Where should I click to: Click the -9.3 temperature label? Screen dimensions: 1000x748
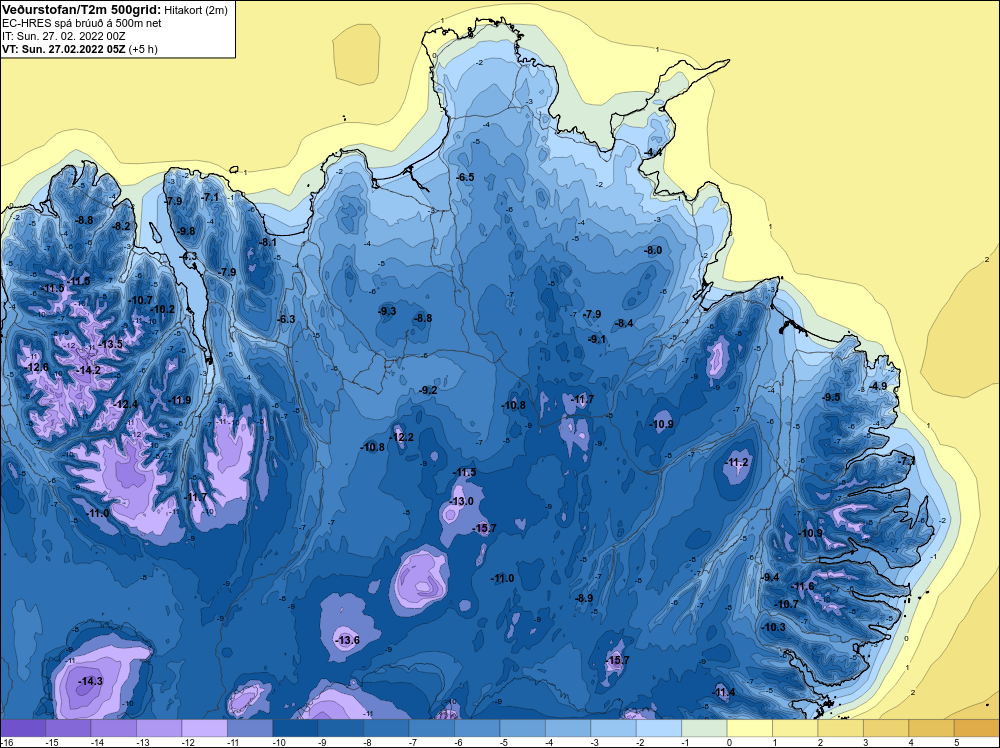386,311
